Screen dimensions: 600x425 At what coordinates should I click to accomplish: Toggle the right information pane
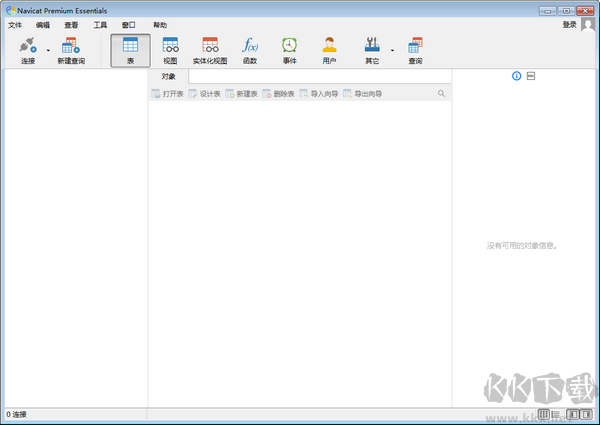click(x=586, y=414)
